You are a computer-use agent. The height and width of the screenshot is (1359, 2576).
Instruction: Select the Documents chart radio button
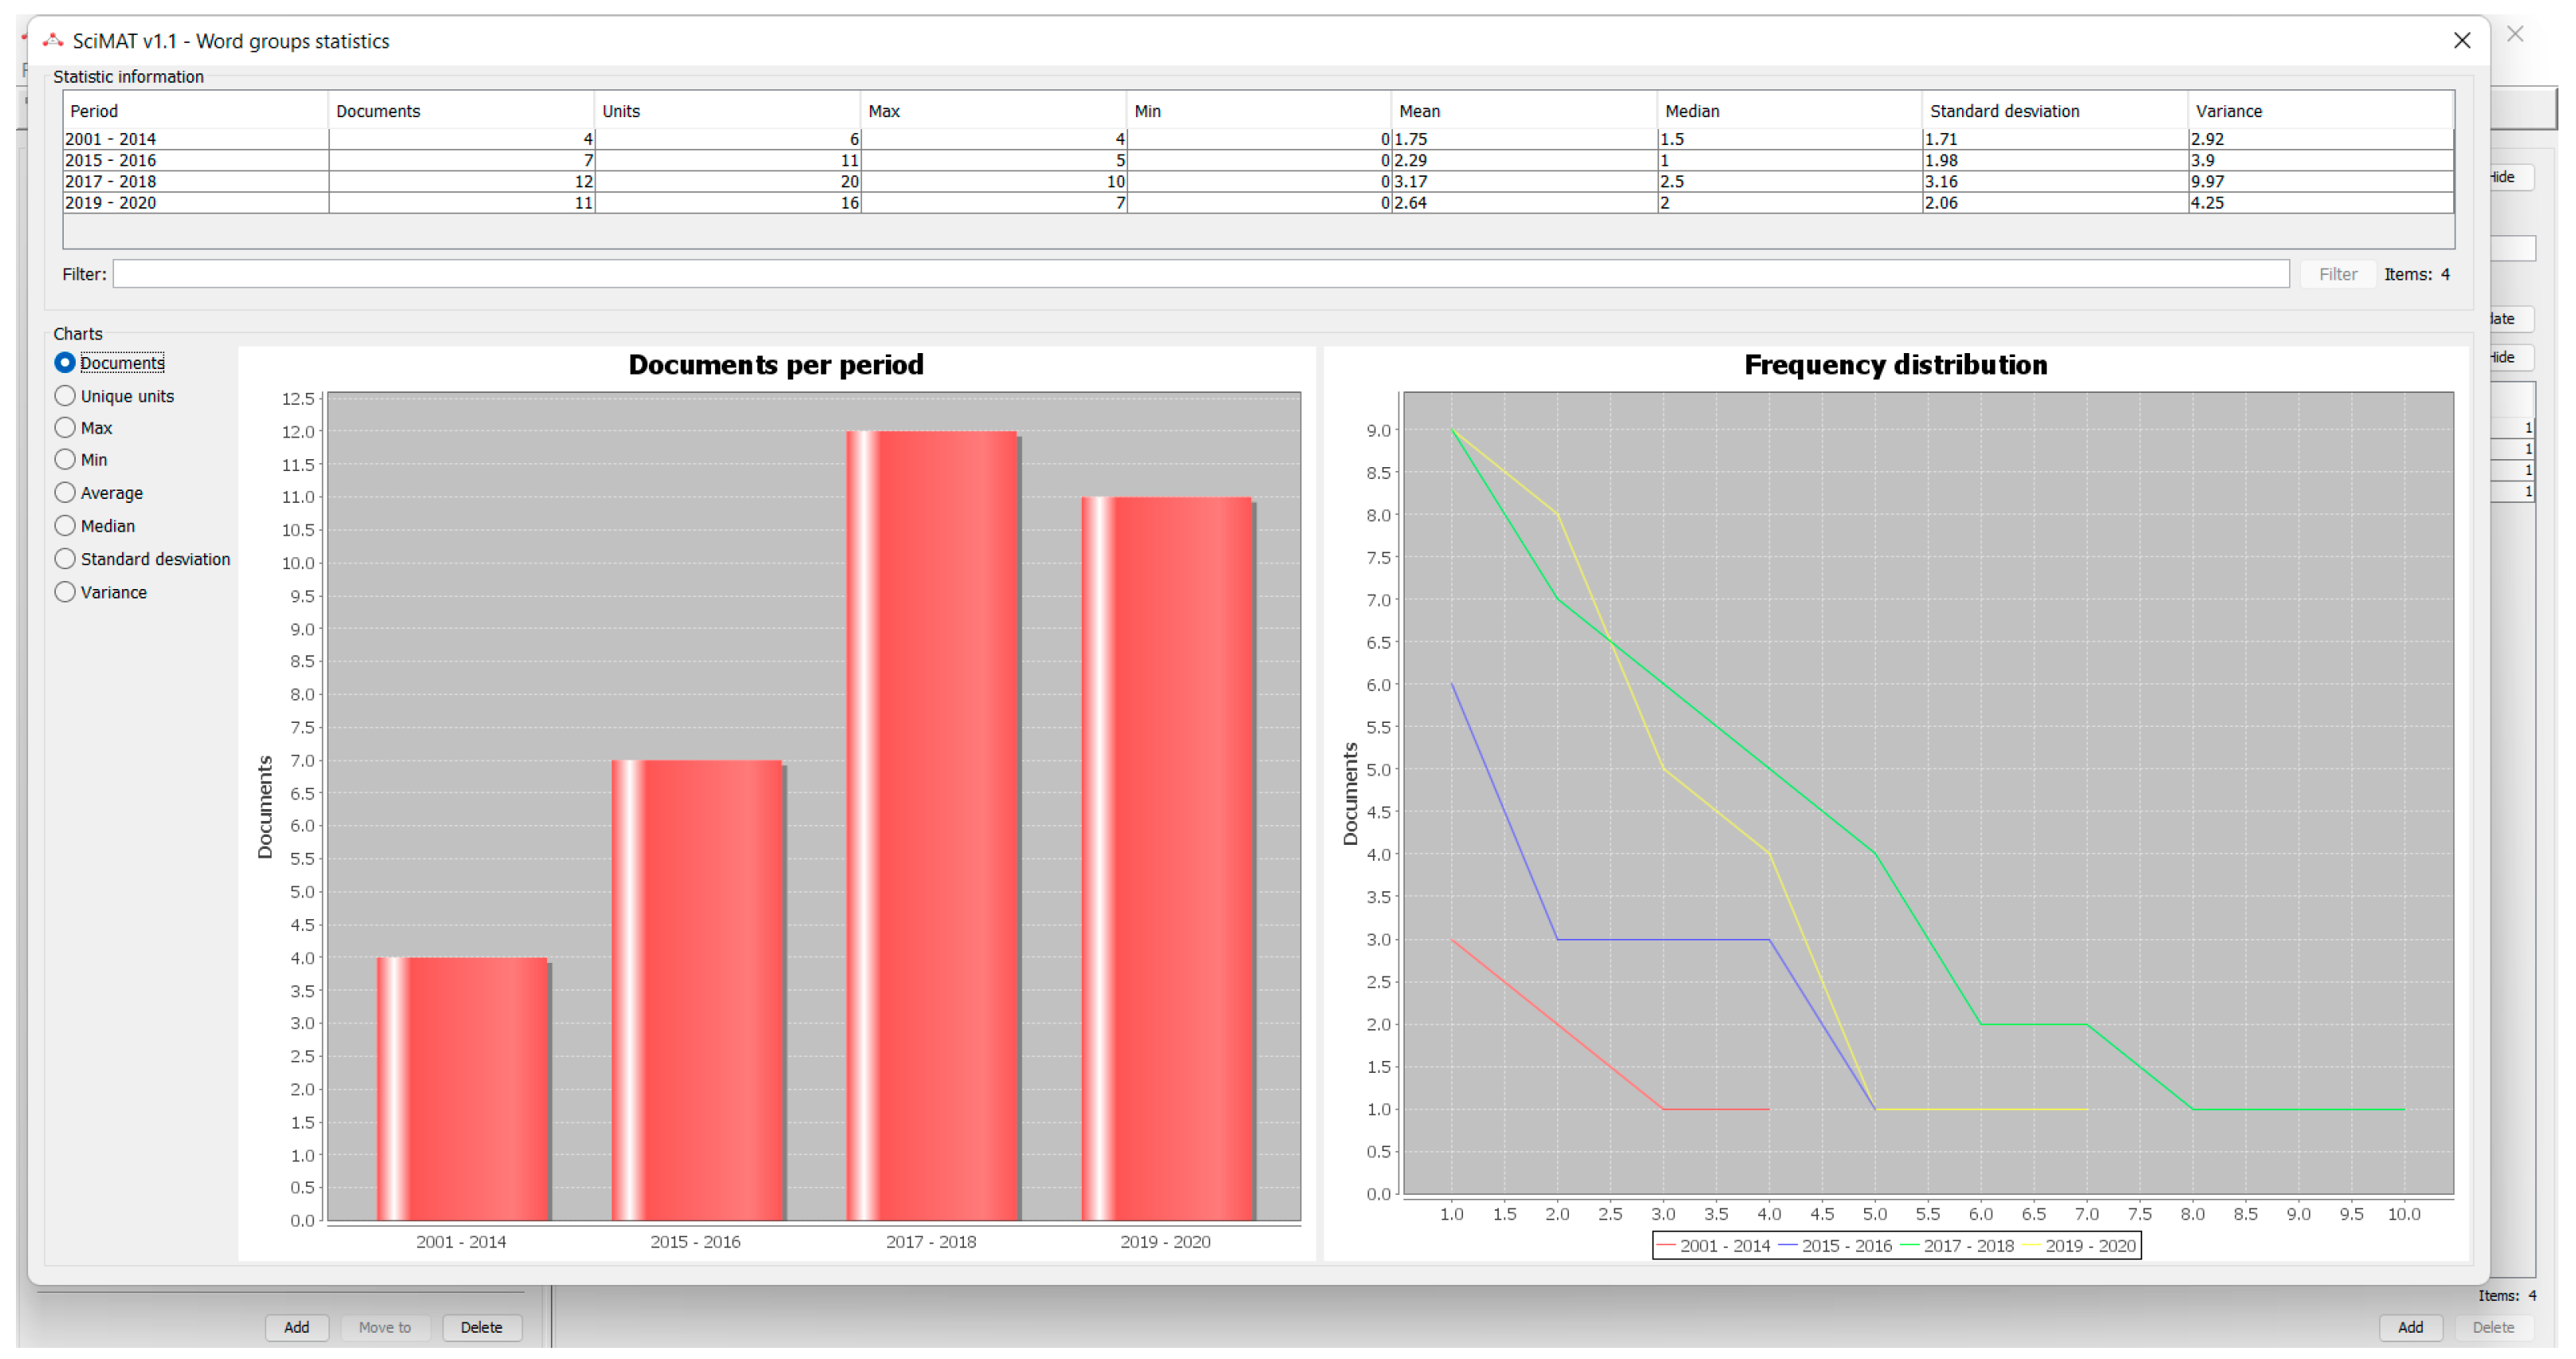pos(65,363)
